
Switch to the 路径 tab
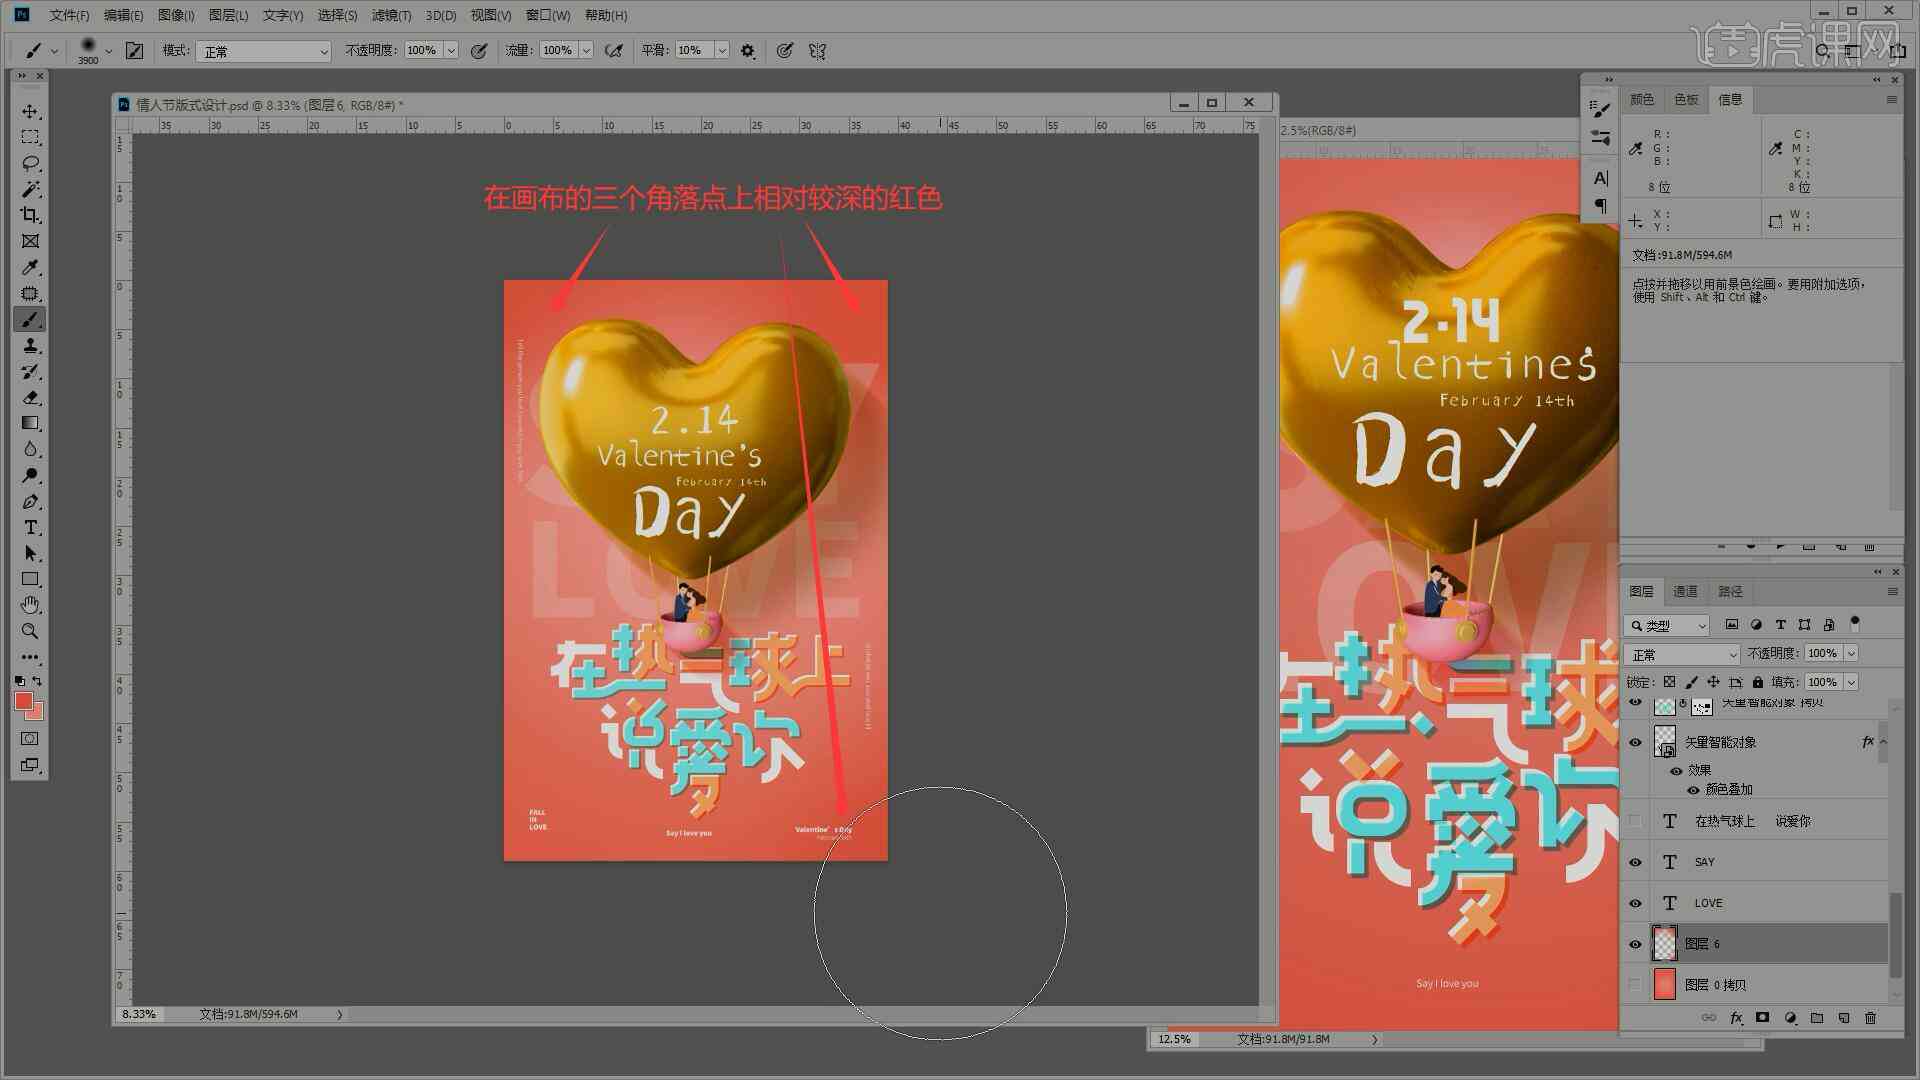(1731, 591)
